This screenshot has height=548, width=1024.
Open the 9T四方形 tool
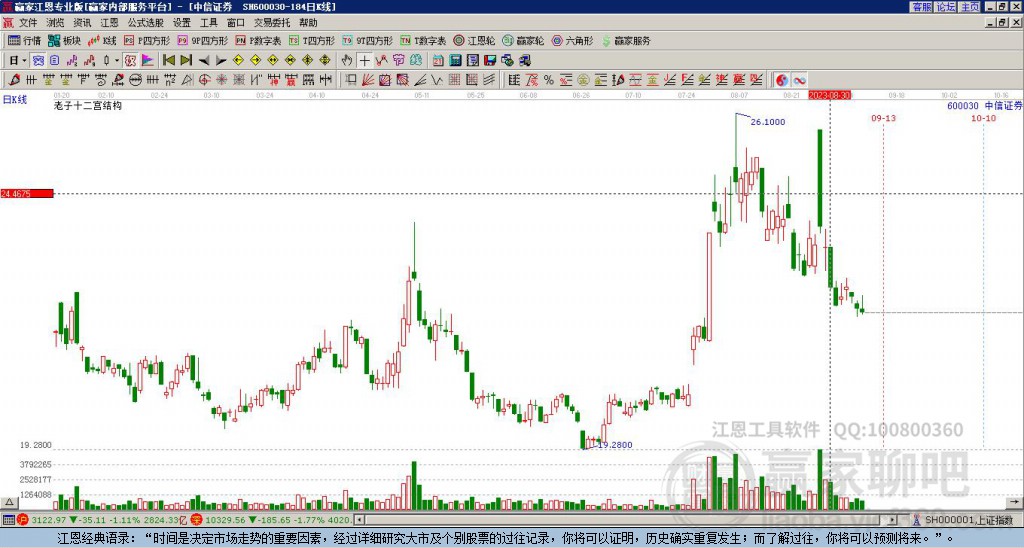(x=367, y=40)
